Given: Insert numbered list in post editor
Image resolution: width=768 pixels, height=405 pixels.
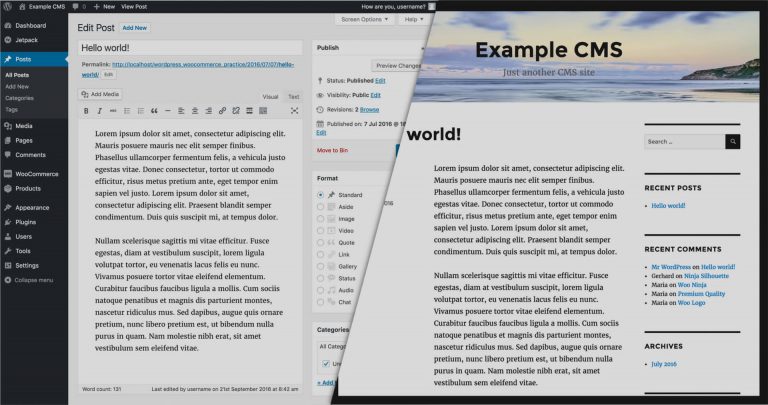Looking at the screenshot, I should pyautogui.click(x=141, y=111).
